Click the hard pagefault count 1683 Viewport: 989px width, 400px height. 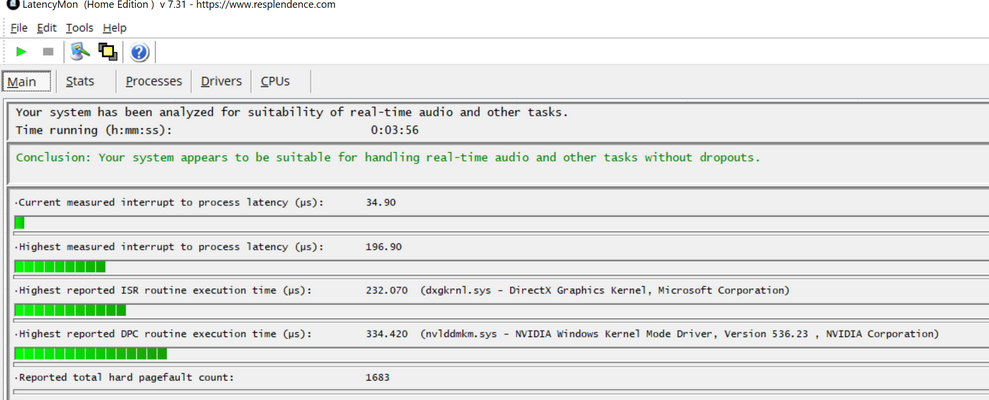tap(377, 377)
